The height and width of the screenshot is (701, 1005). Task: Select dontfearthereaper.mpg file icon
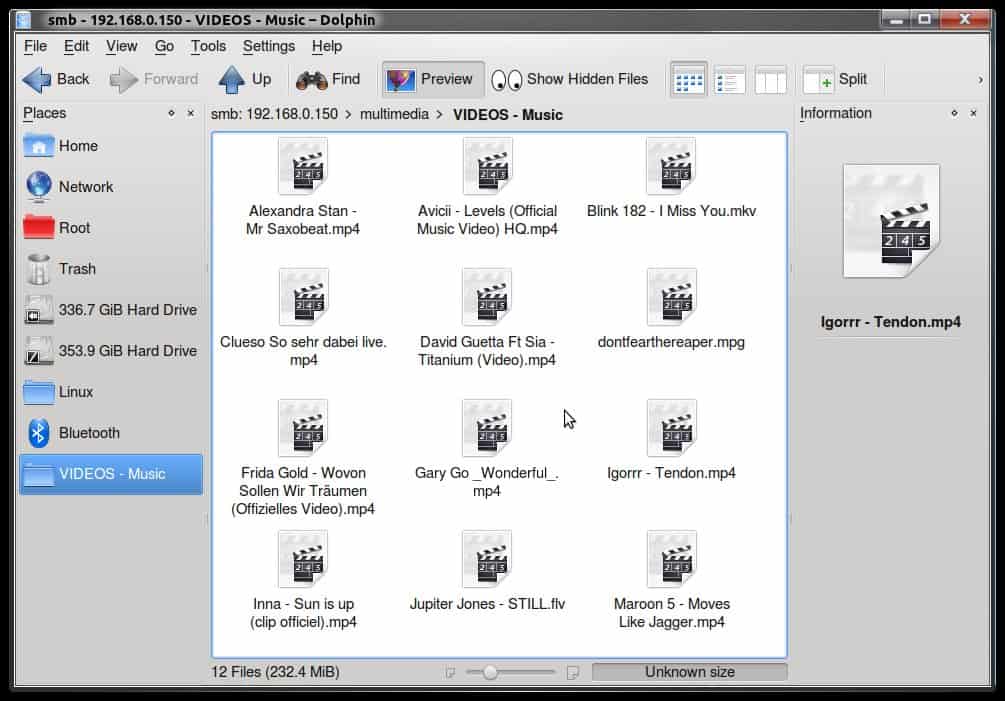point(671,297)
